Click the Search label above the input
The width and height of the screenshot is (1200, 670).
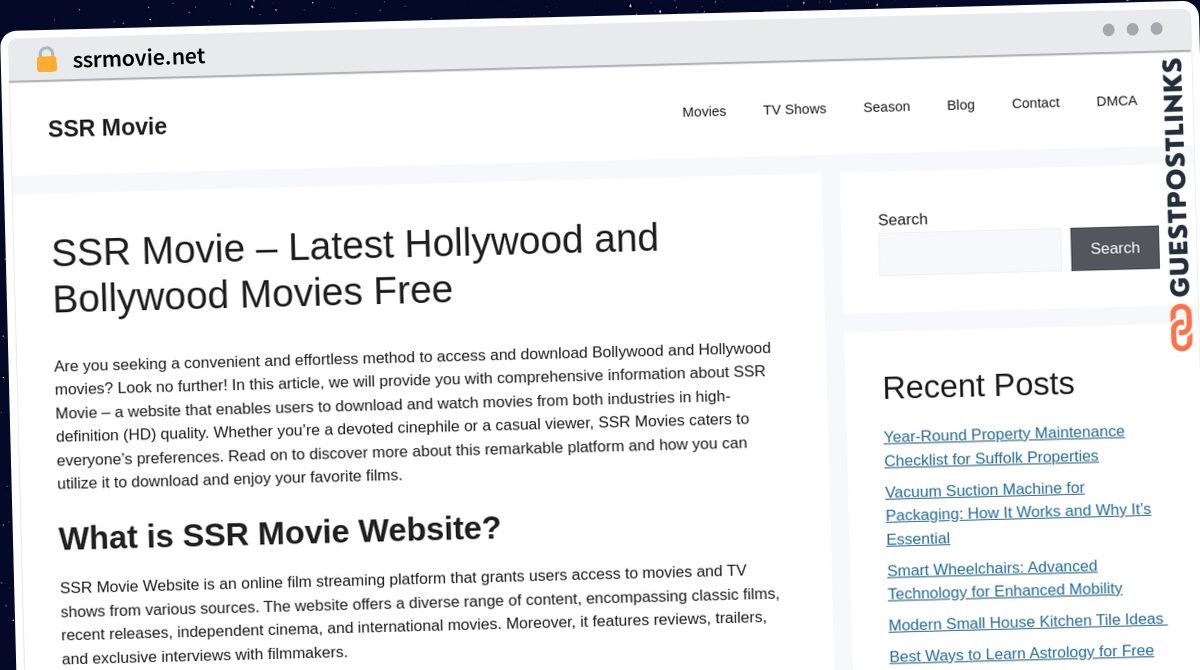coord(902,219)
